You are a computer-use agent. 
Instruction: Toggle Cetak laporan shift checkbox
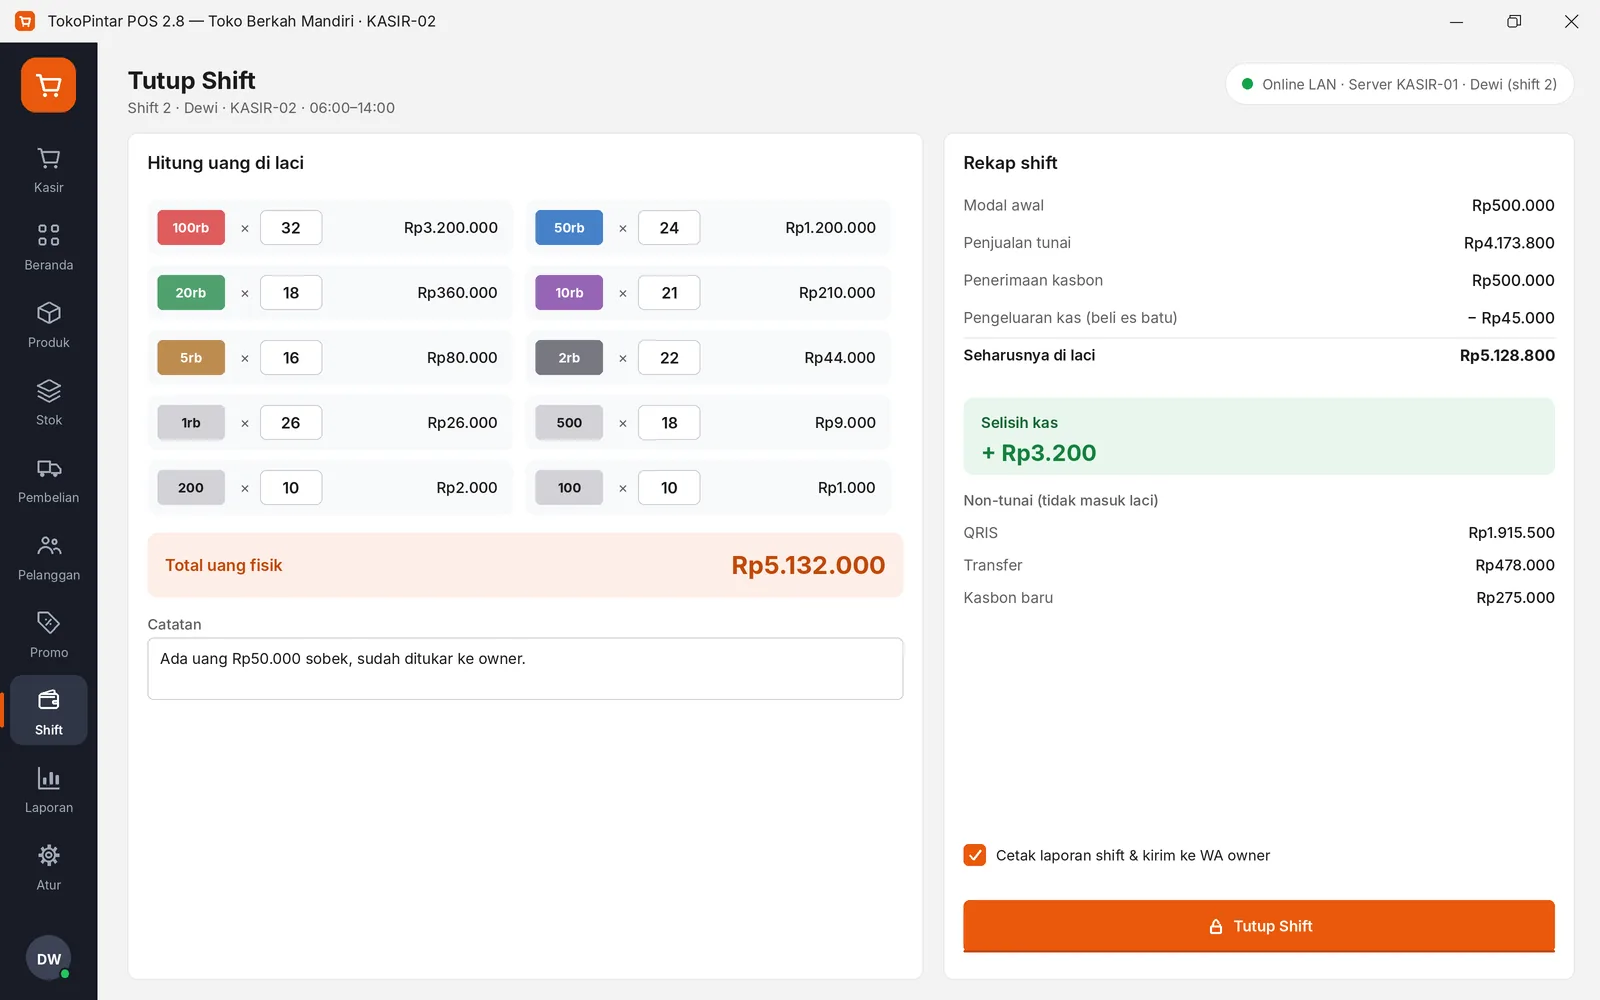pyautogui.click(x=975, y=855)
